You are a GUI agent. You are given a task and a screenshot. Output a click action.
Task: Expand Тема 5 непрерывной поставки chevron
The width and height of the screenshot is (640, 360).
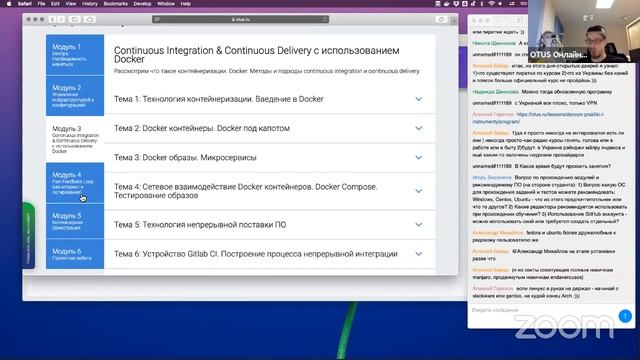tap(418, 224)
